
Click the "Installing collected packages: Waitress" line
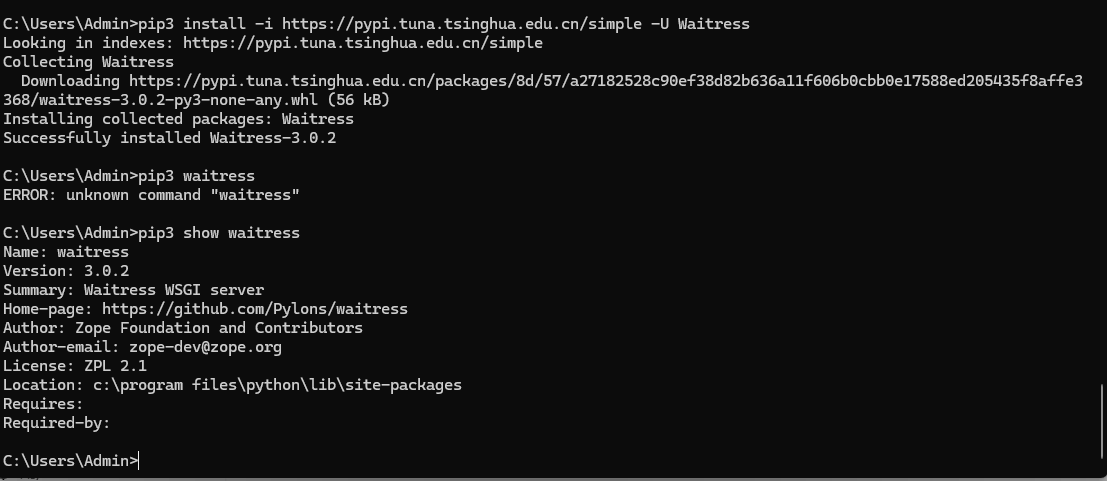178,119
